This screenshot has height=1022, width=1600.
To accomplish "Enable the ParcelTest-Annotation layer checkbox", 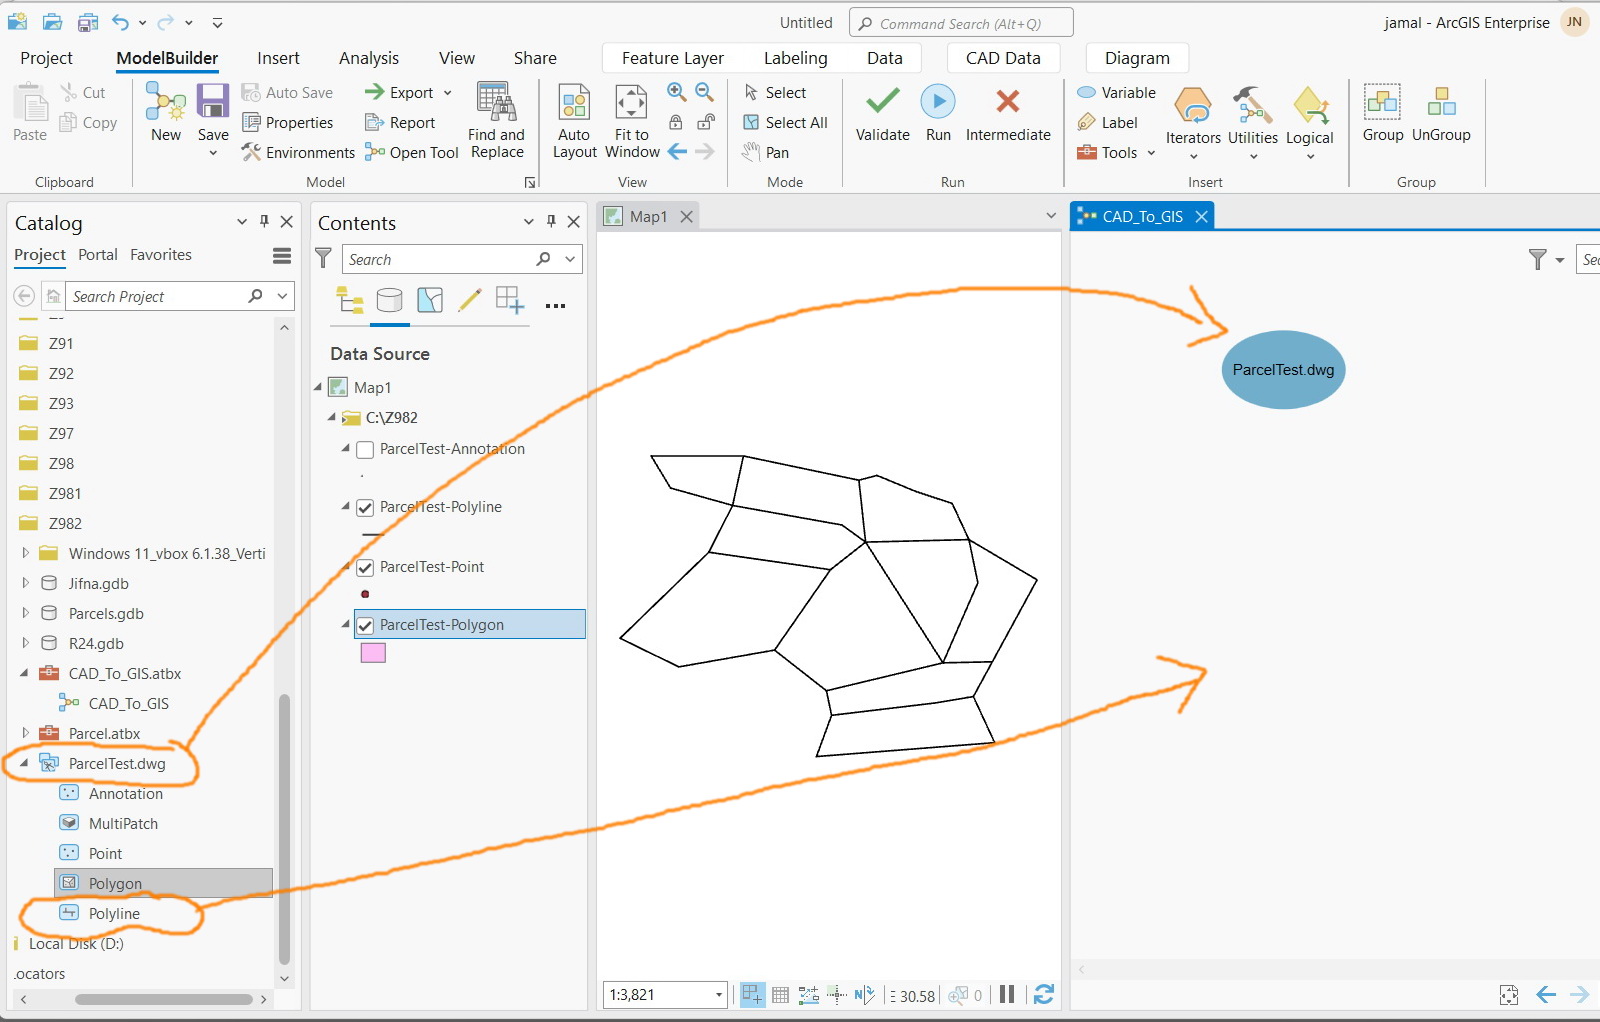I will (x=365, y=449).
